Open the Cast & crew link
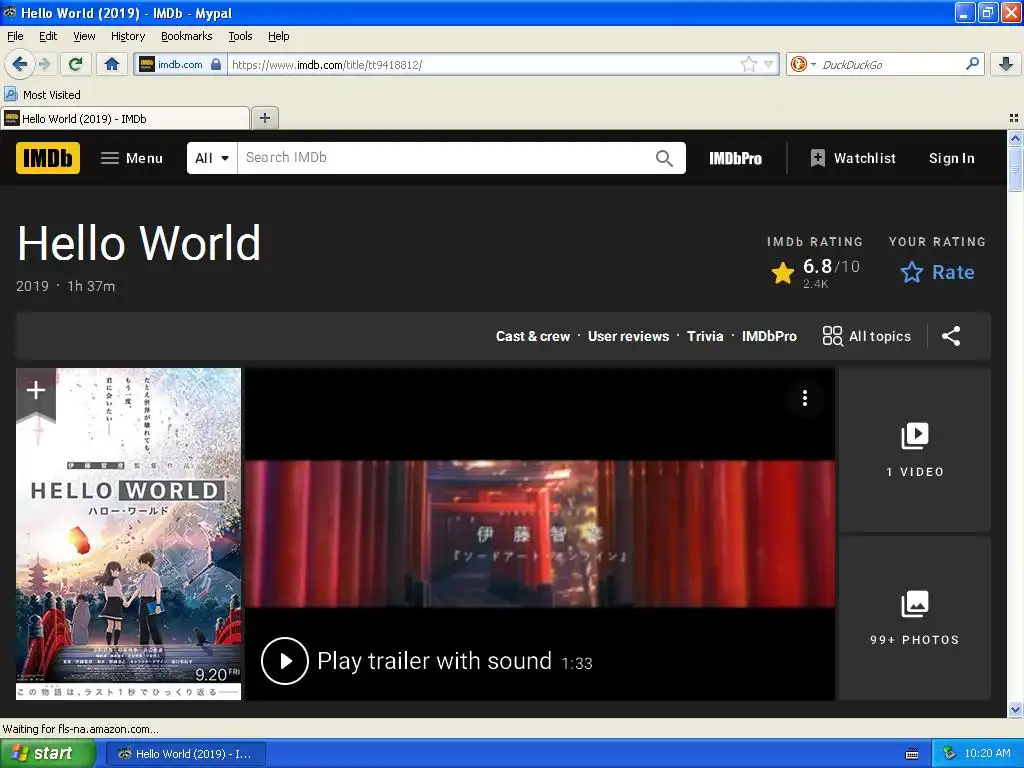 pyautogui.click(x=533, y=336)
